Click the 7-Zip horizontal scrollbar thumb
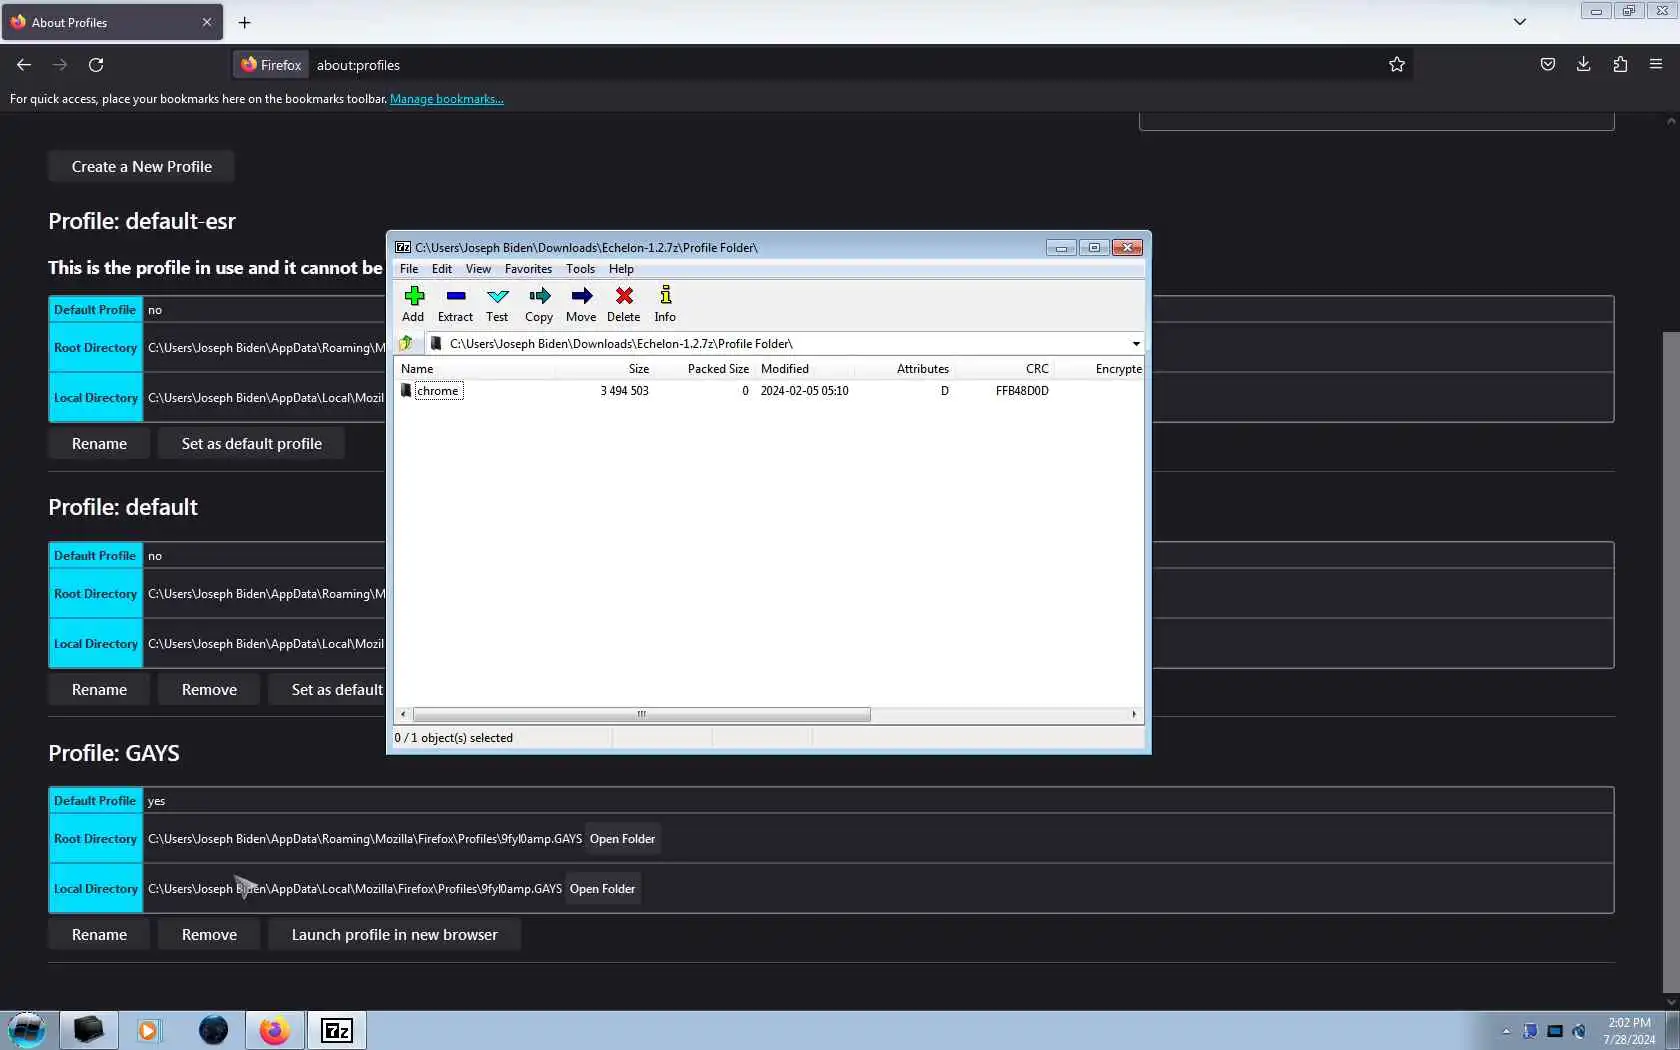 (641, 715)
